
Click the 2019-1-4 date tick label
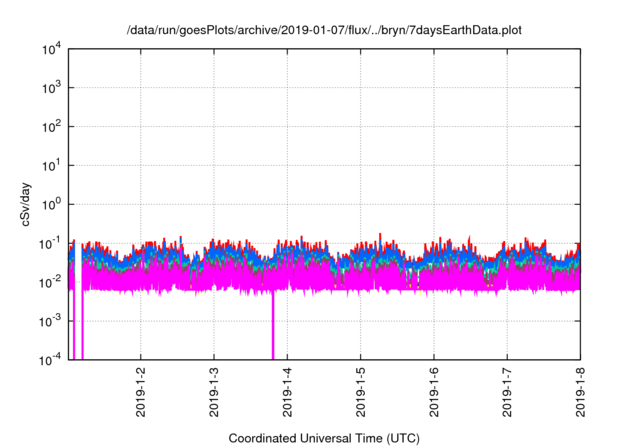coord(287,392)
